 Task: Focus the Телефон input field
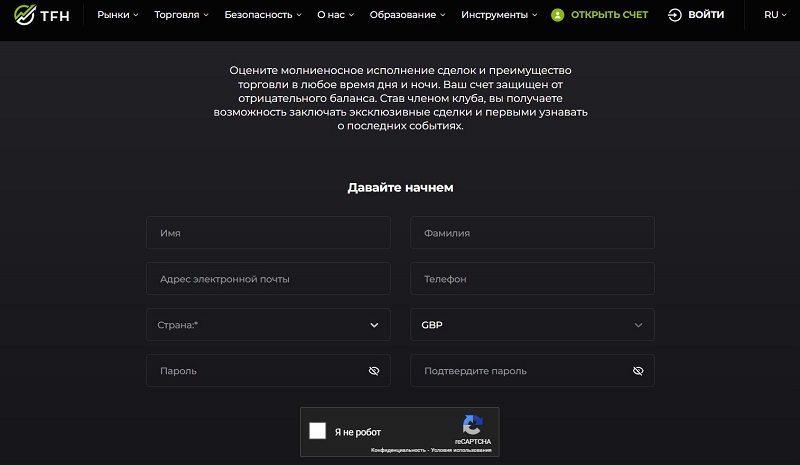pyautogui.click(x=532, y=279)
